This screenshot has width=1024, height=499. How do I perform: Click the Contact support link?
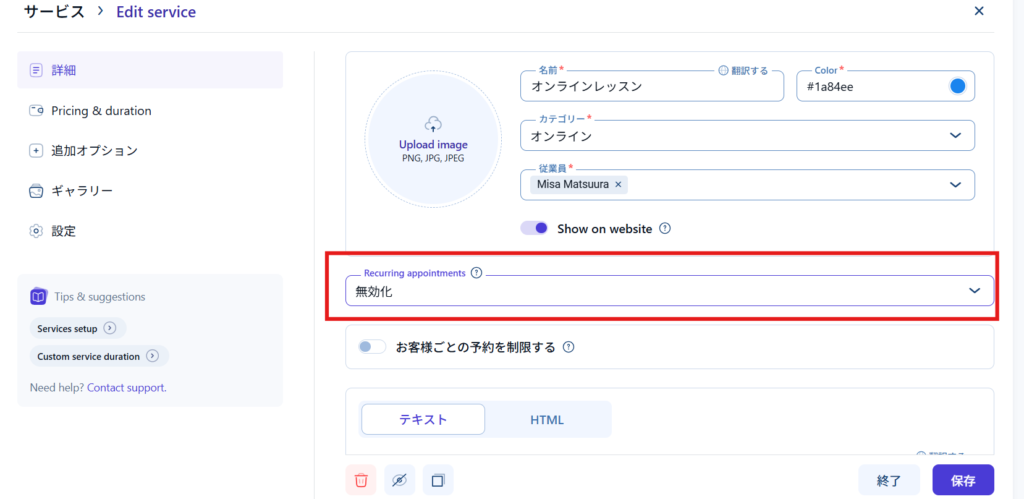(x=126, y=387)
